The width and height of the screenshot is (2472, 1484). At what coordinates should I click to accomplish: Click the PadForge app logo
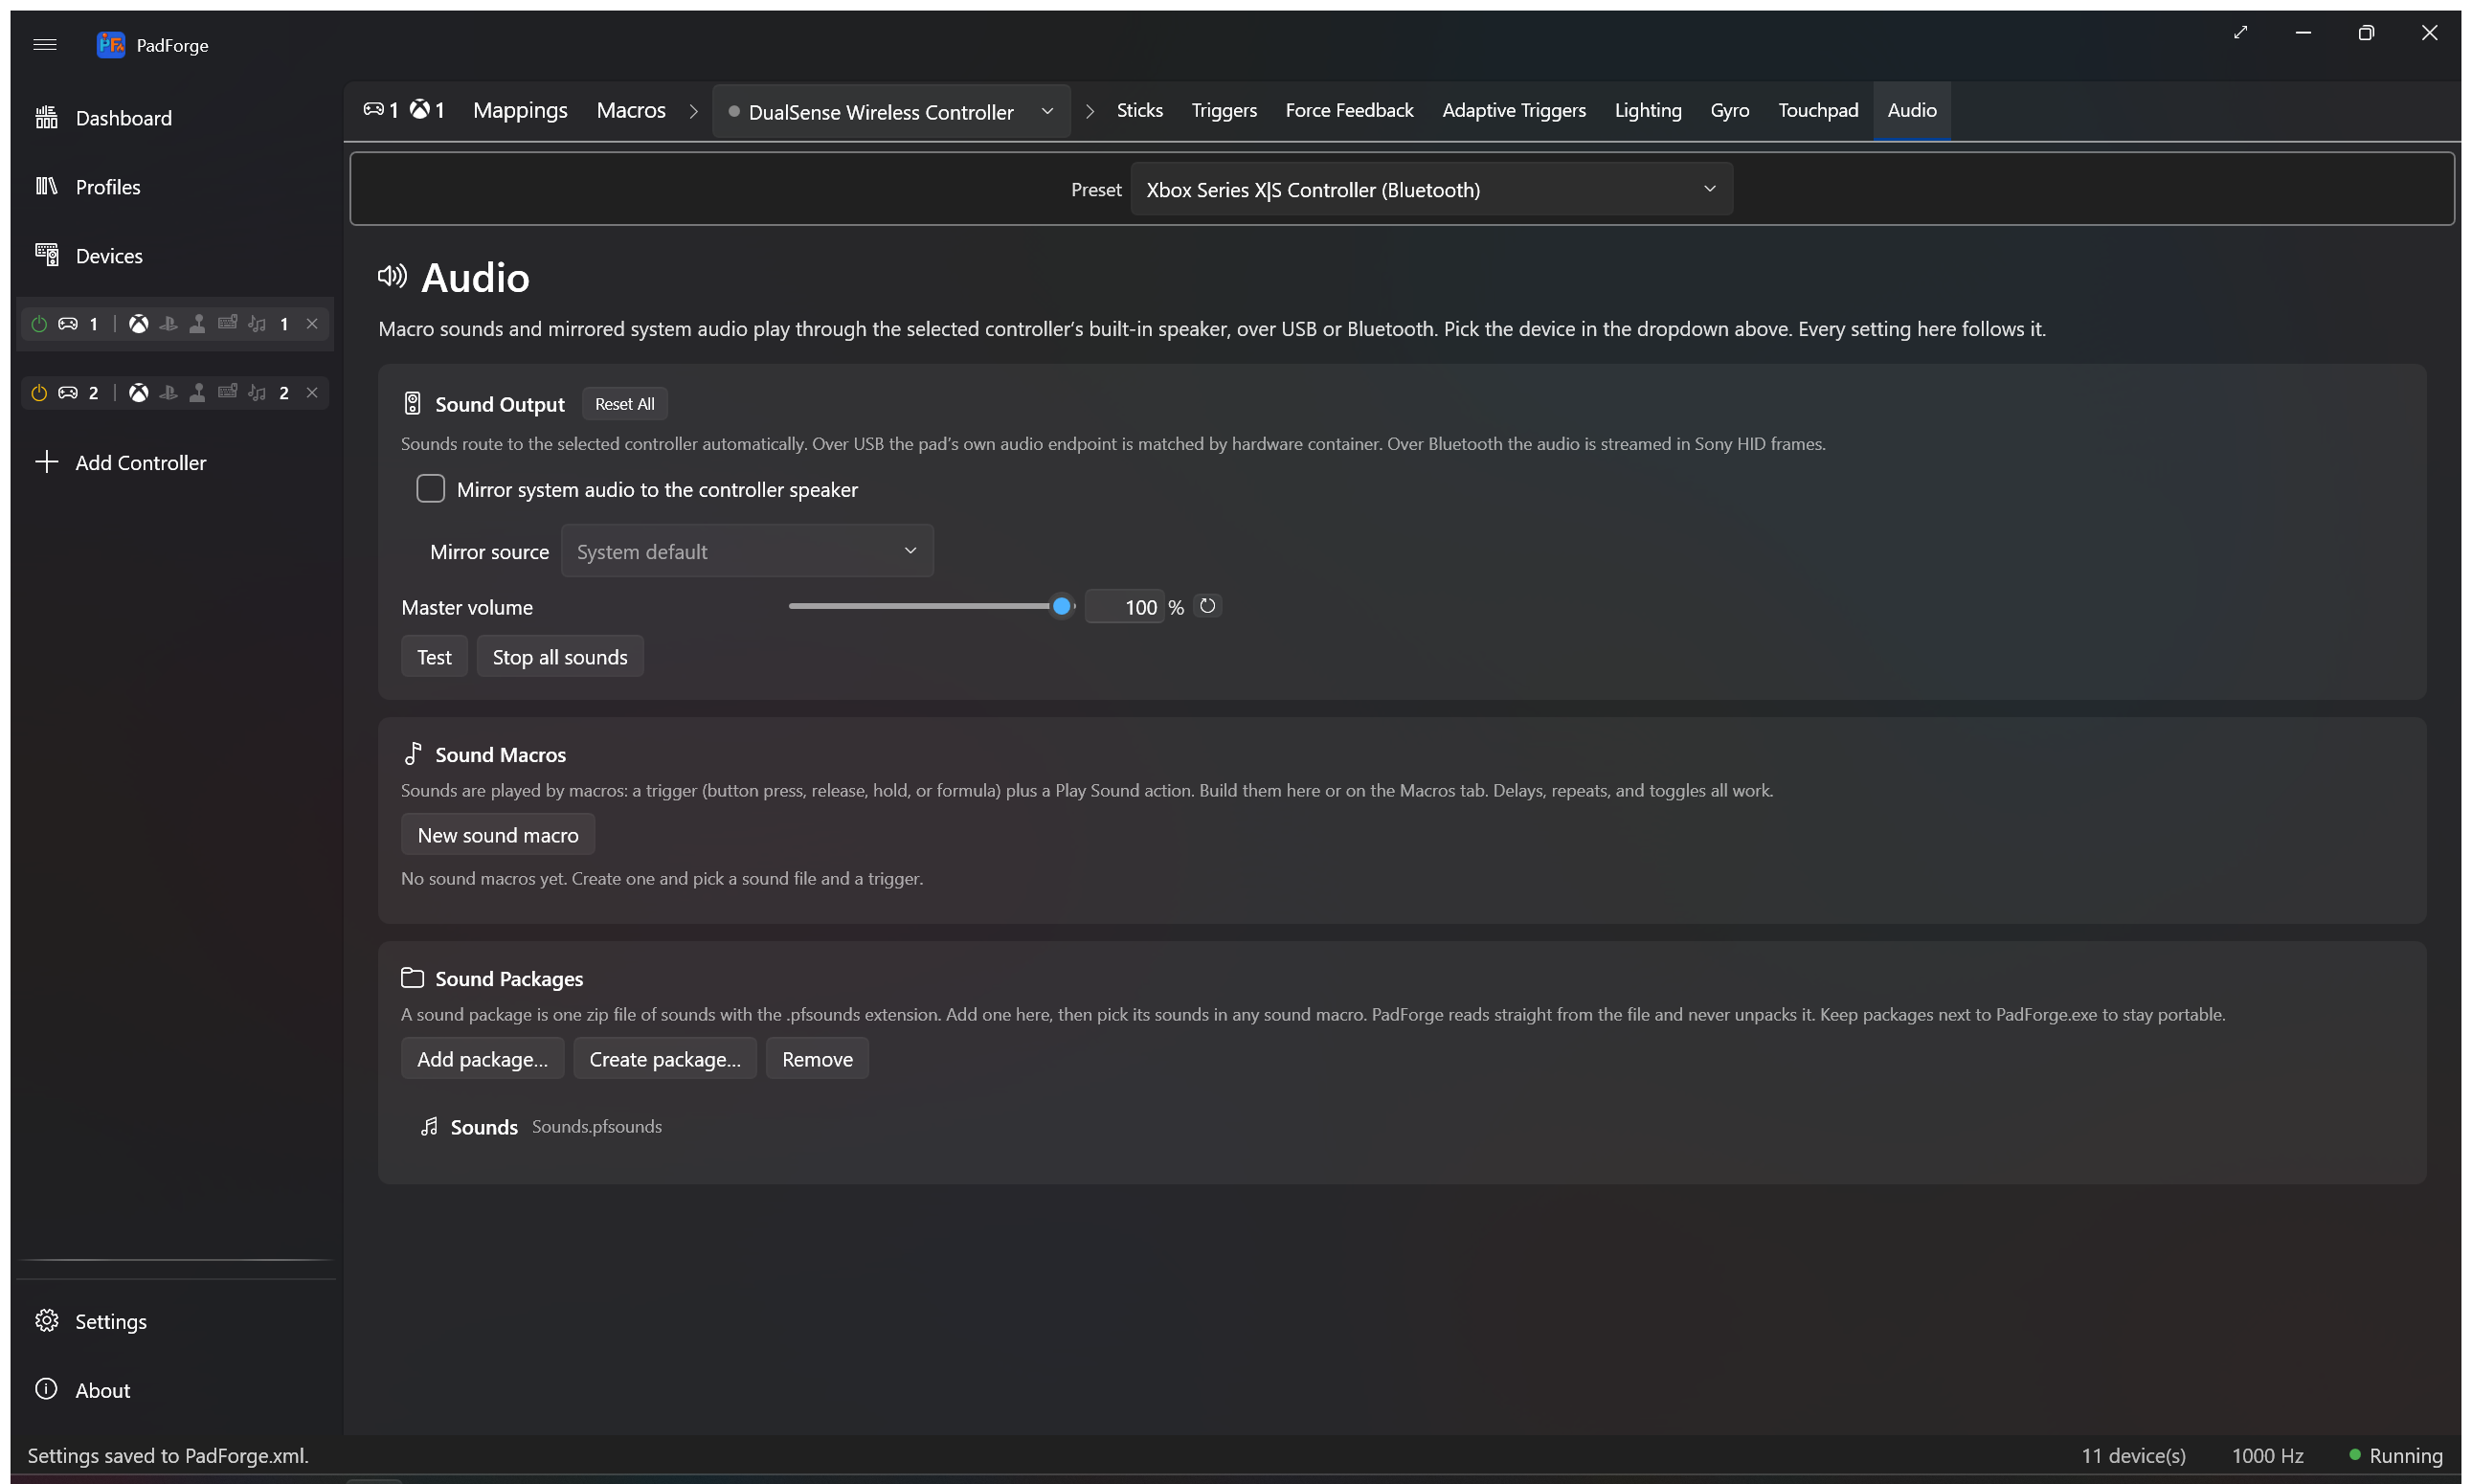[110, 44]
